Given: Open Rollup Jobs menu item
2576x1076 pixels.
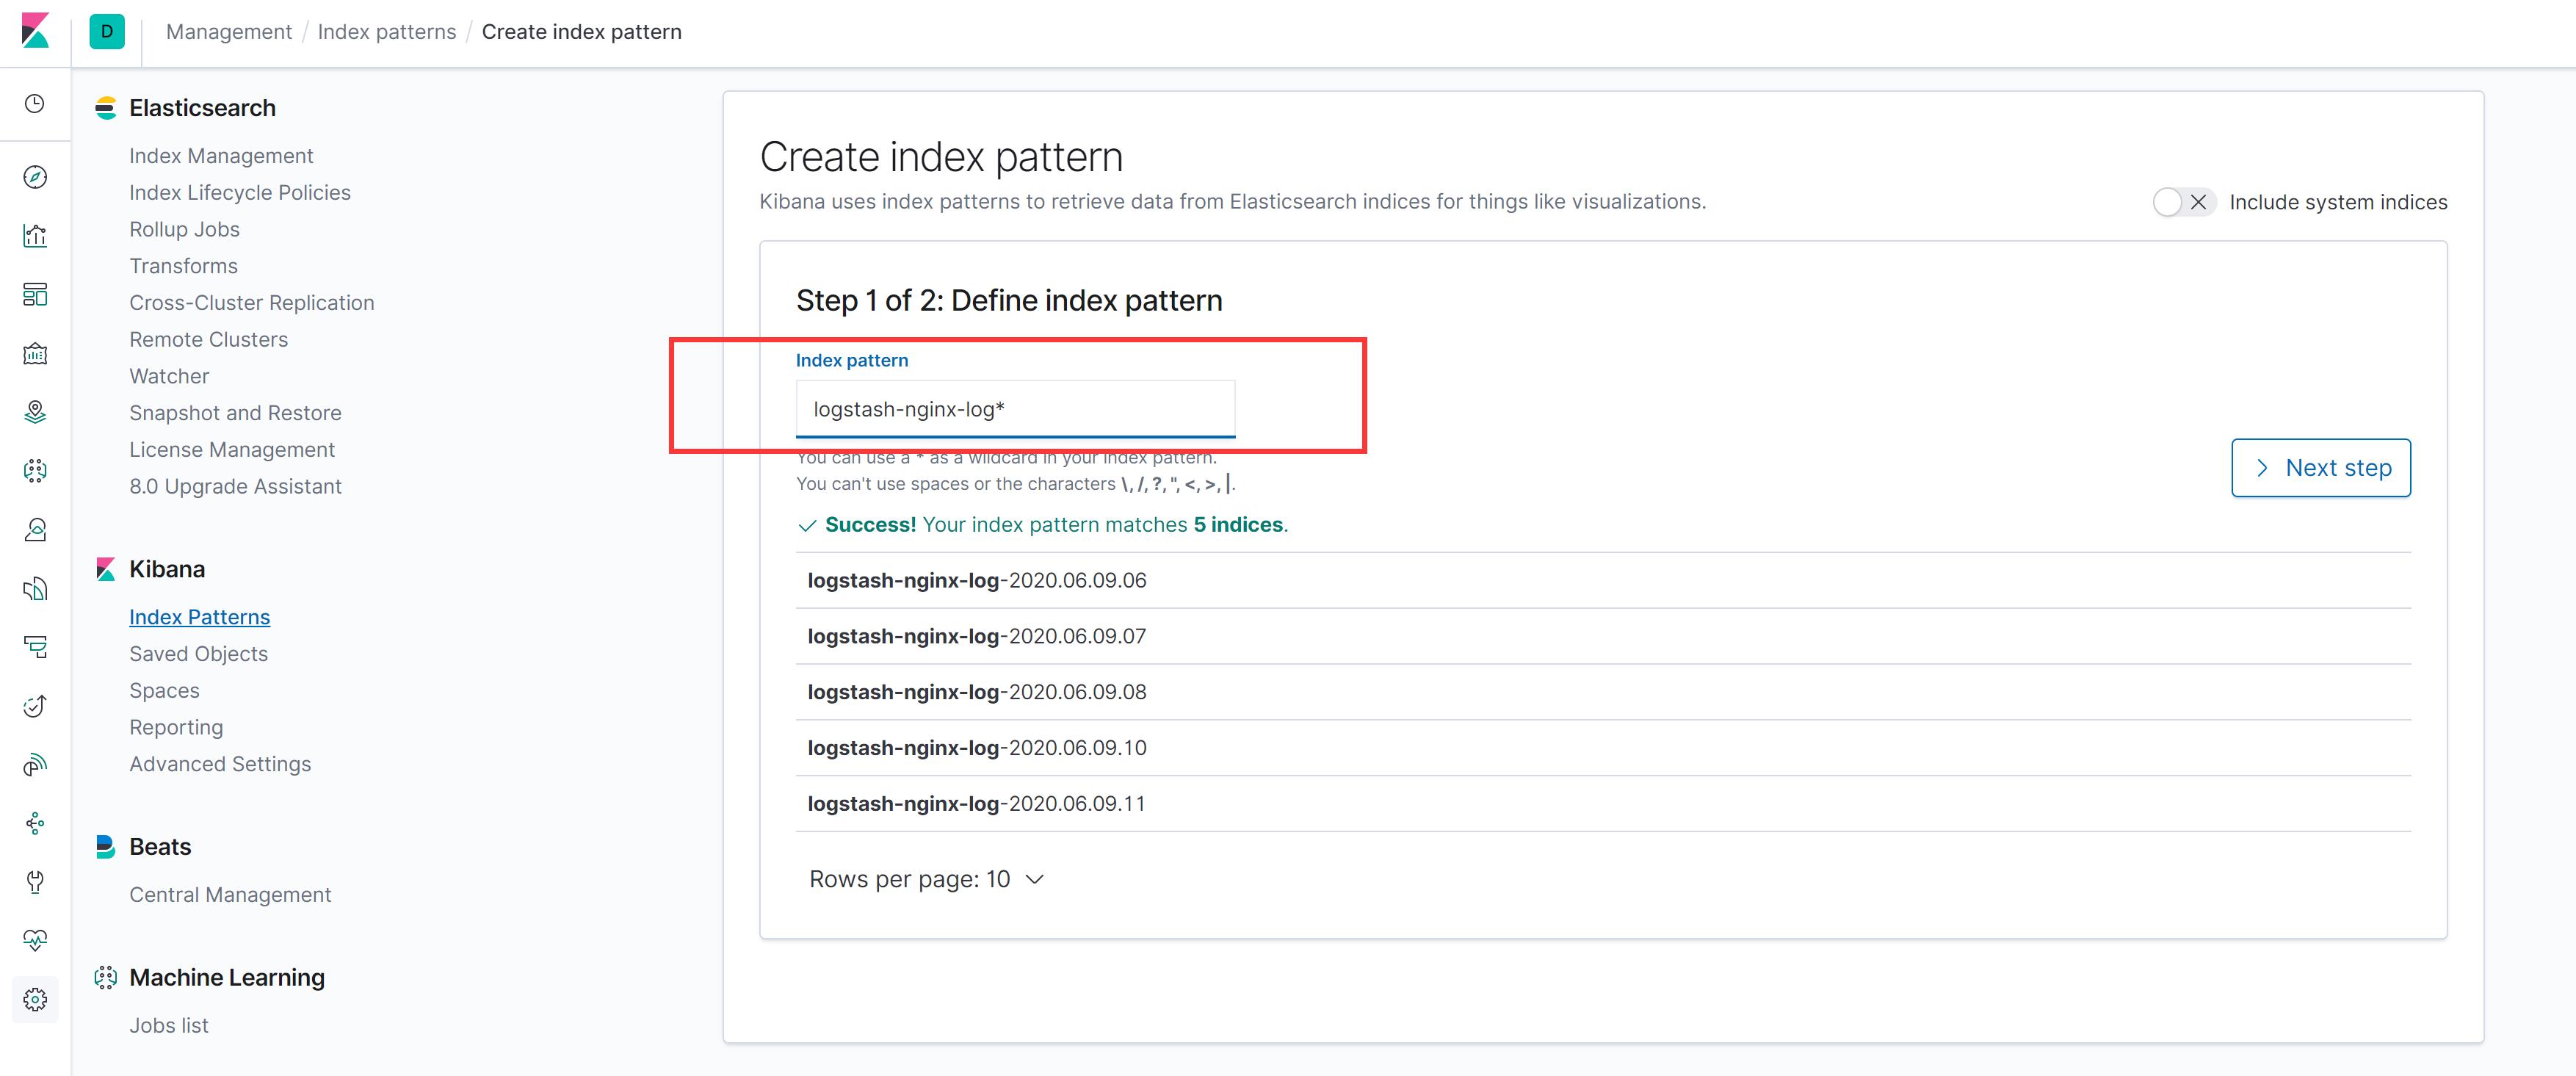Looking at the screenshot, I should click(x=185, y=230).
